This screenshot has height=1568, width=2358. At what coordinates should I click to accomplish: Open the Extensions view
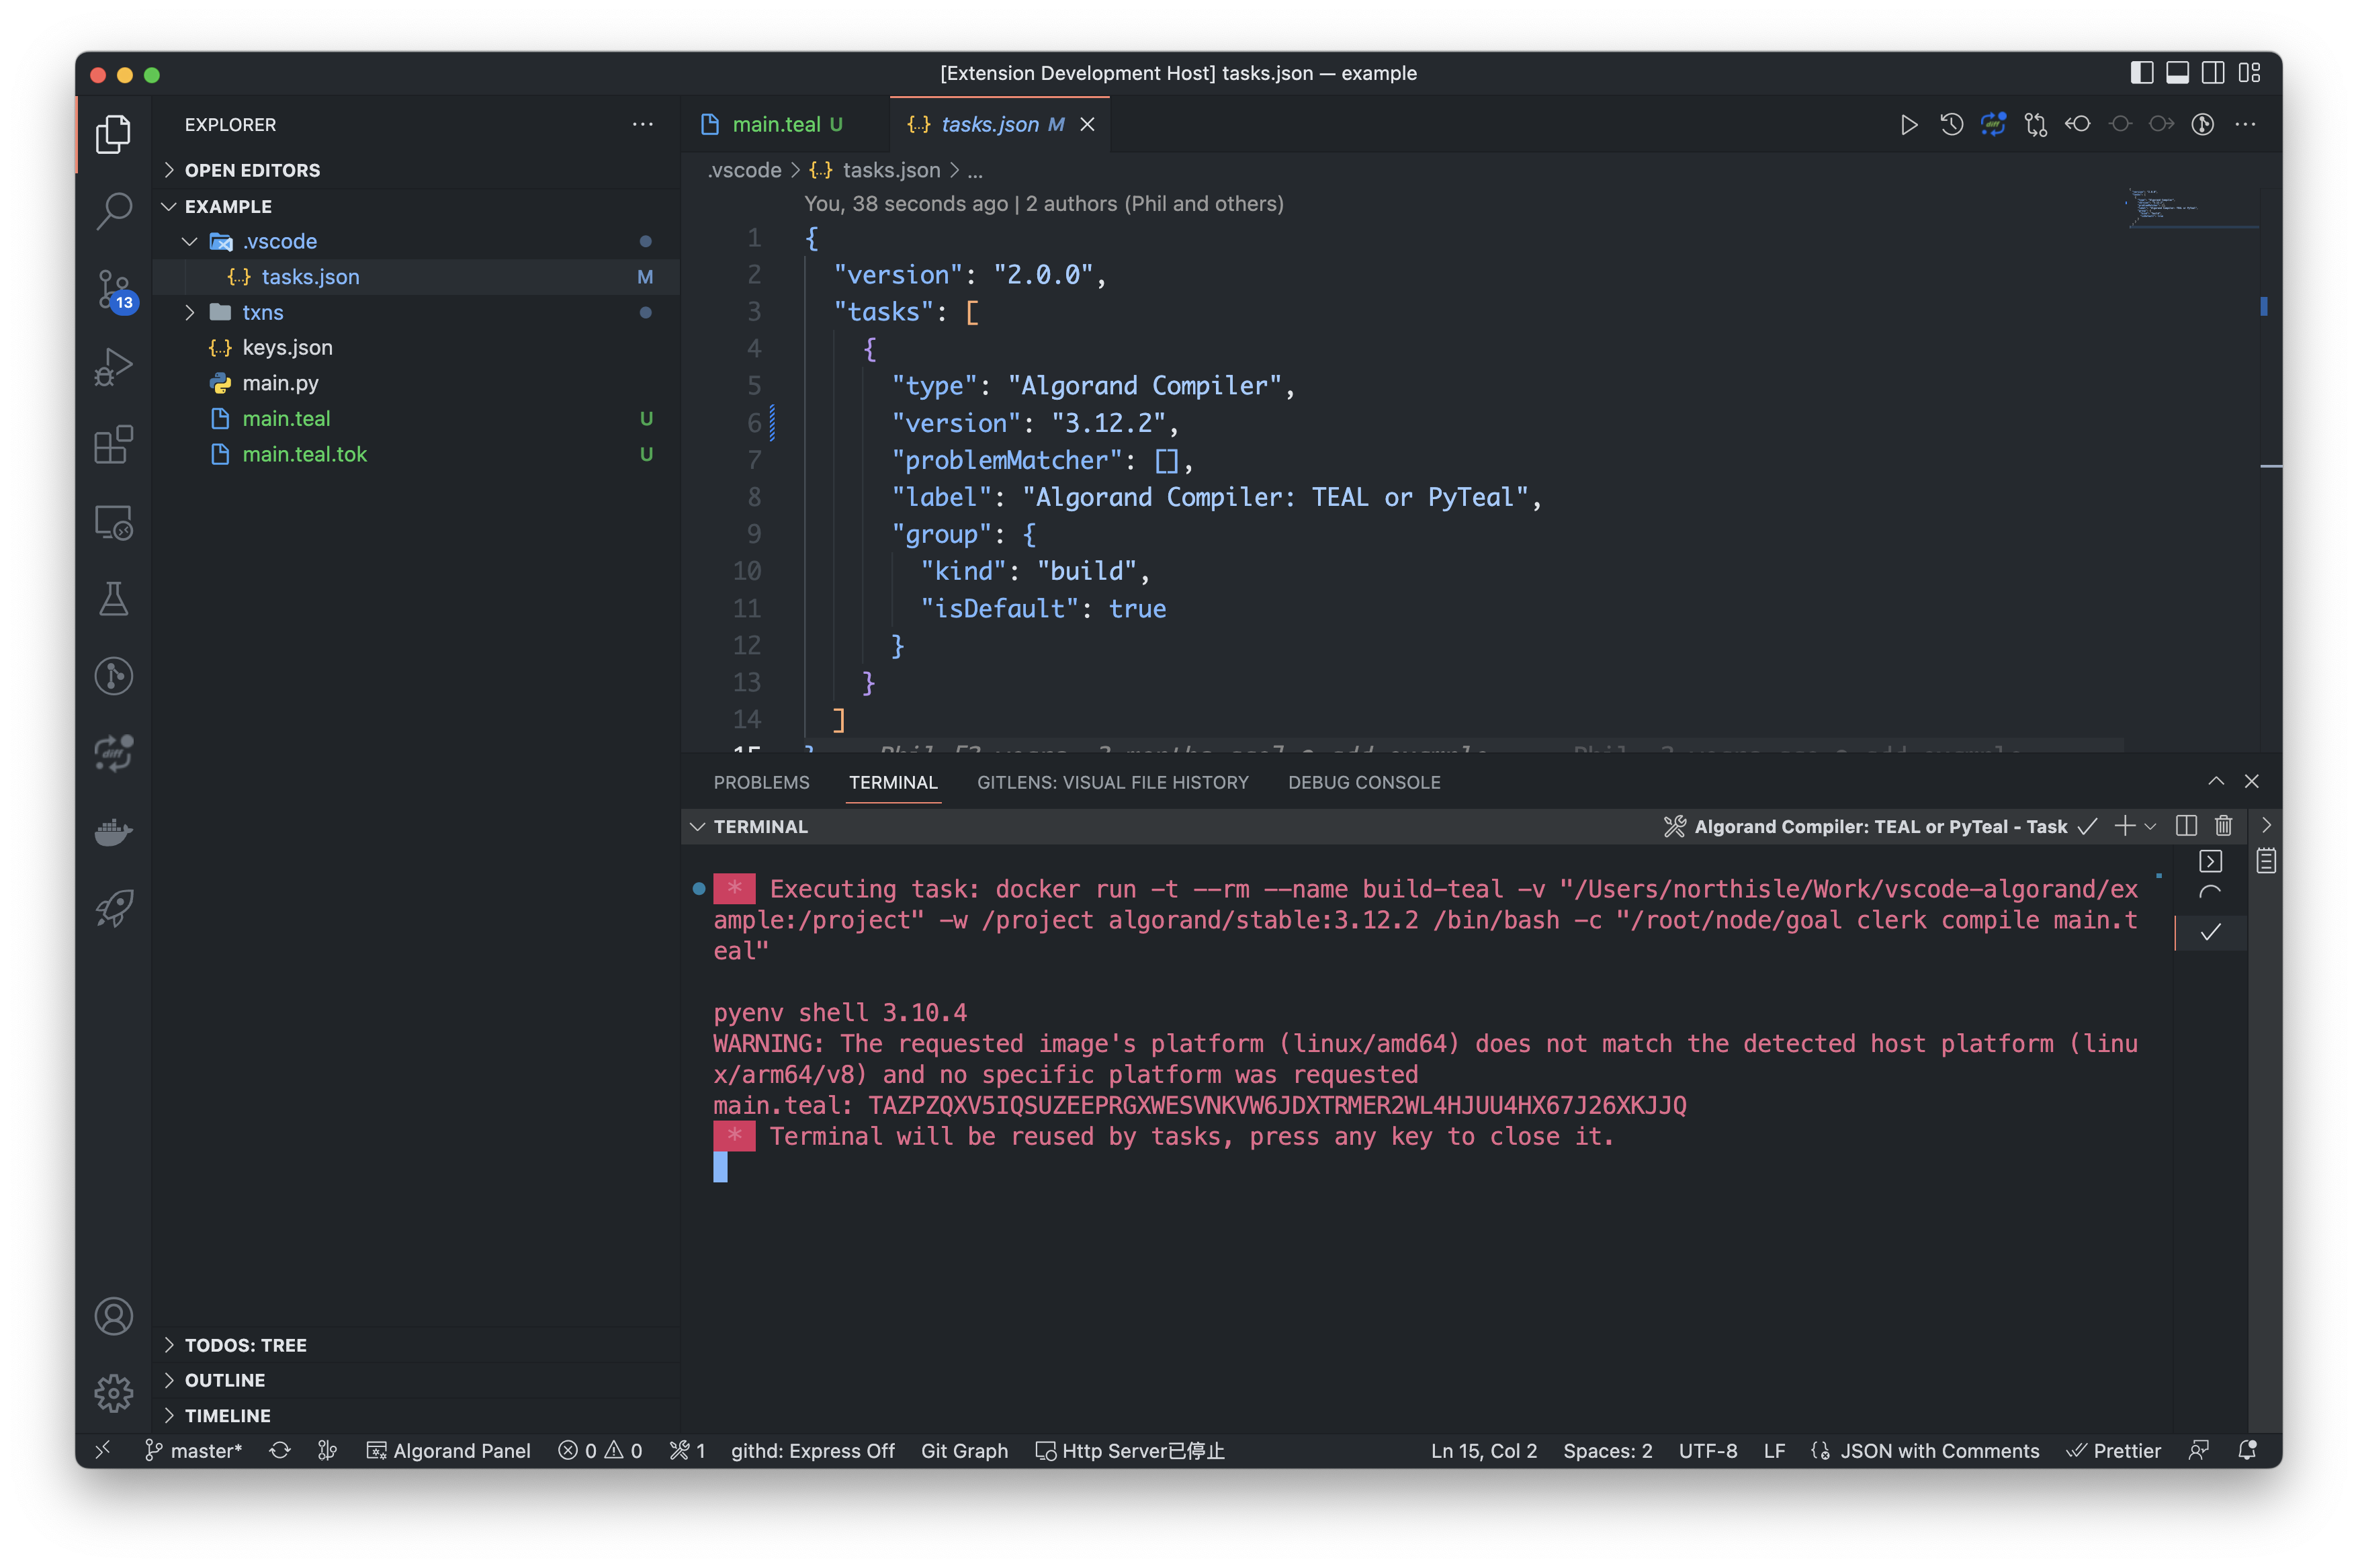114,445
